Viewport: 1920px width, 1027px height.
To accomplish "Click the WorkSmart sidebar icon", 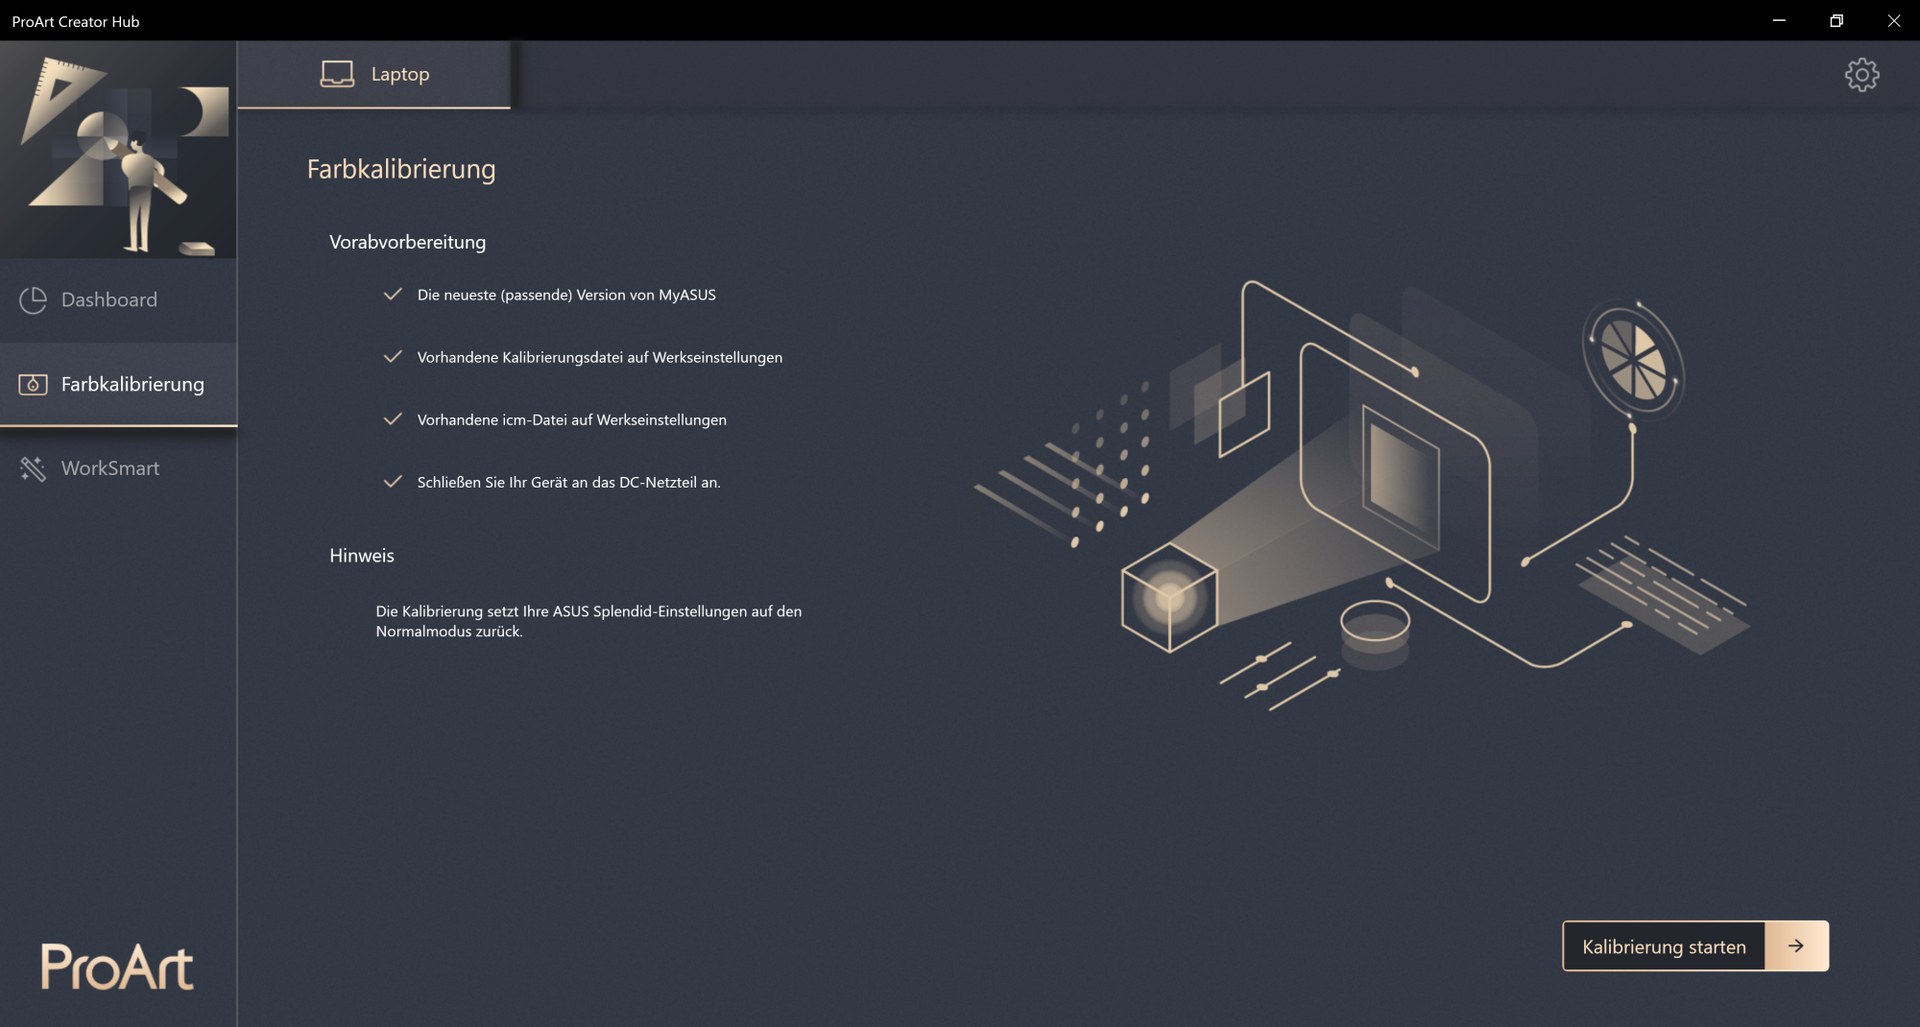I will [x=33, y=468].
